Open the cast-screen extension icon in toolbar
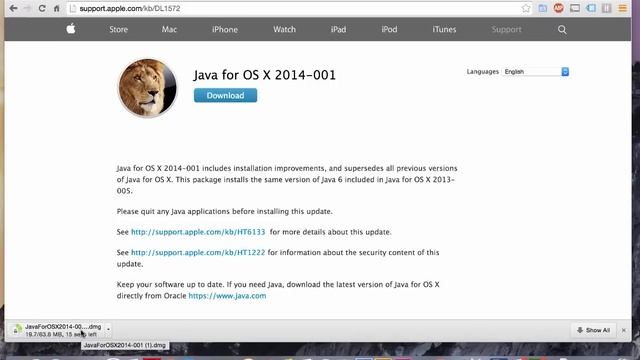 [575, 8]
